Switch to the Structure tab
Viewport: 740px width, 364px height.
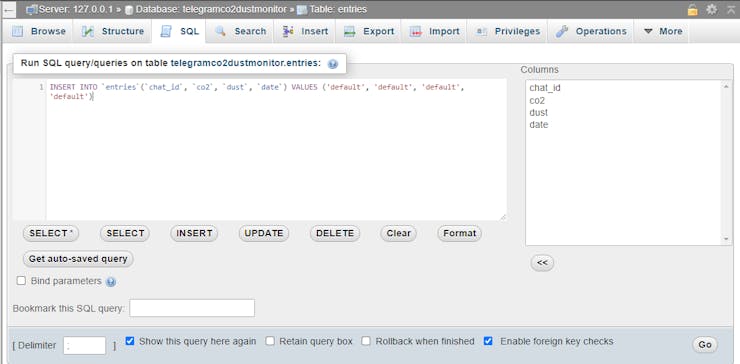coord(113,32)
